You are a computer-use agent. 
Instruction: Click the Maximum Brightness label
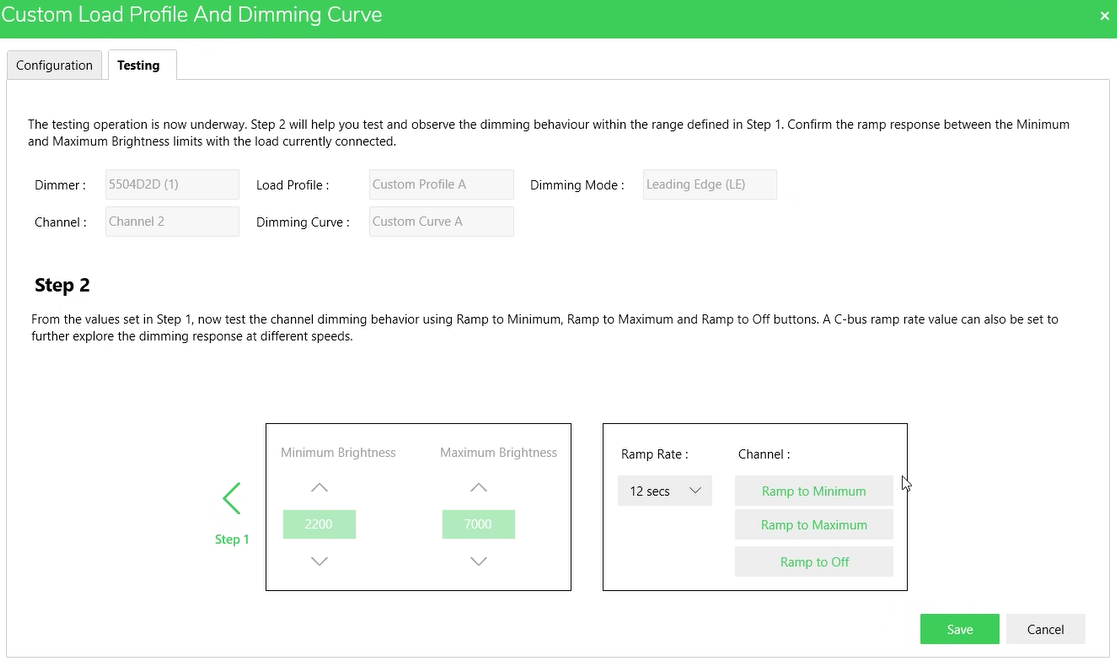[498, 452]
